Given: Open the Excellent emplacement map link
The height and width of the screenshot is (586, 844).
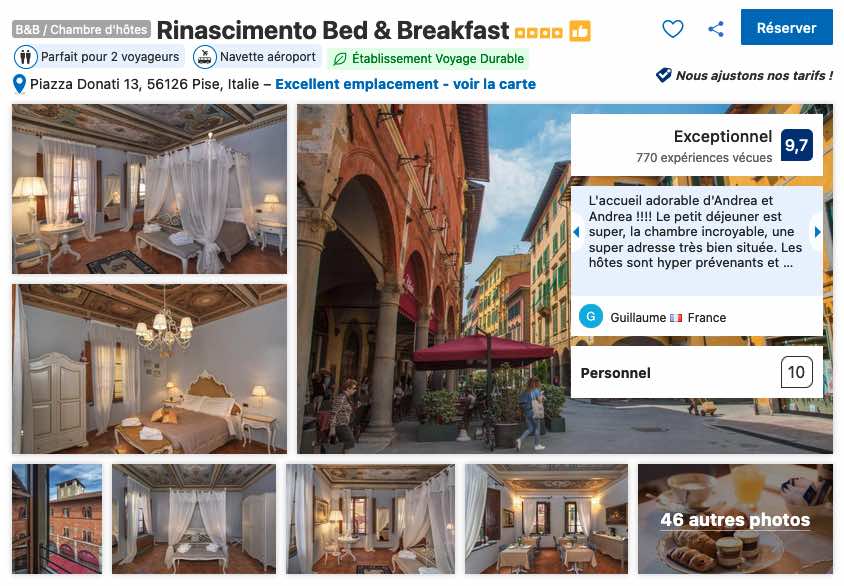Looking at the screenshot, I should click(405, 84).
